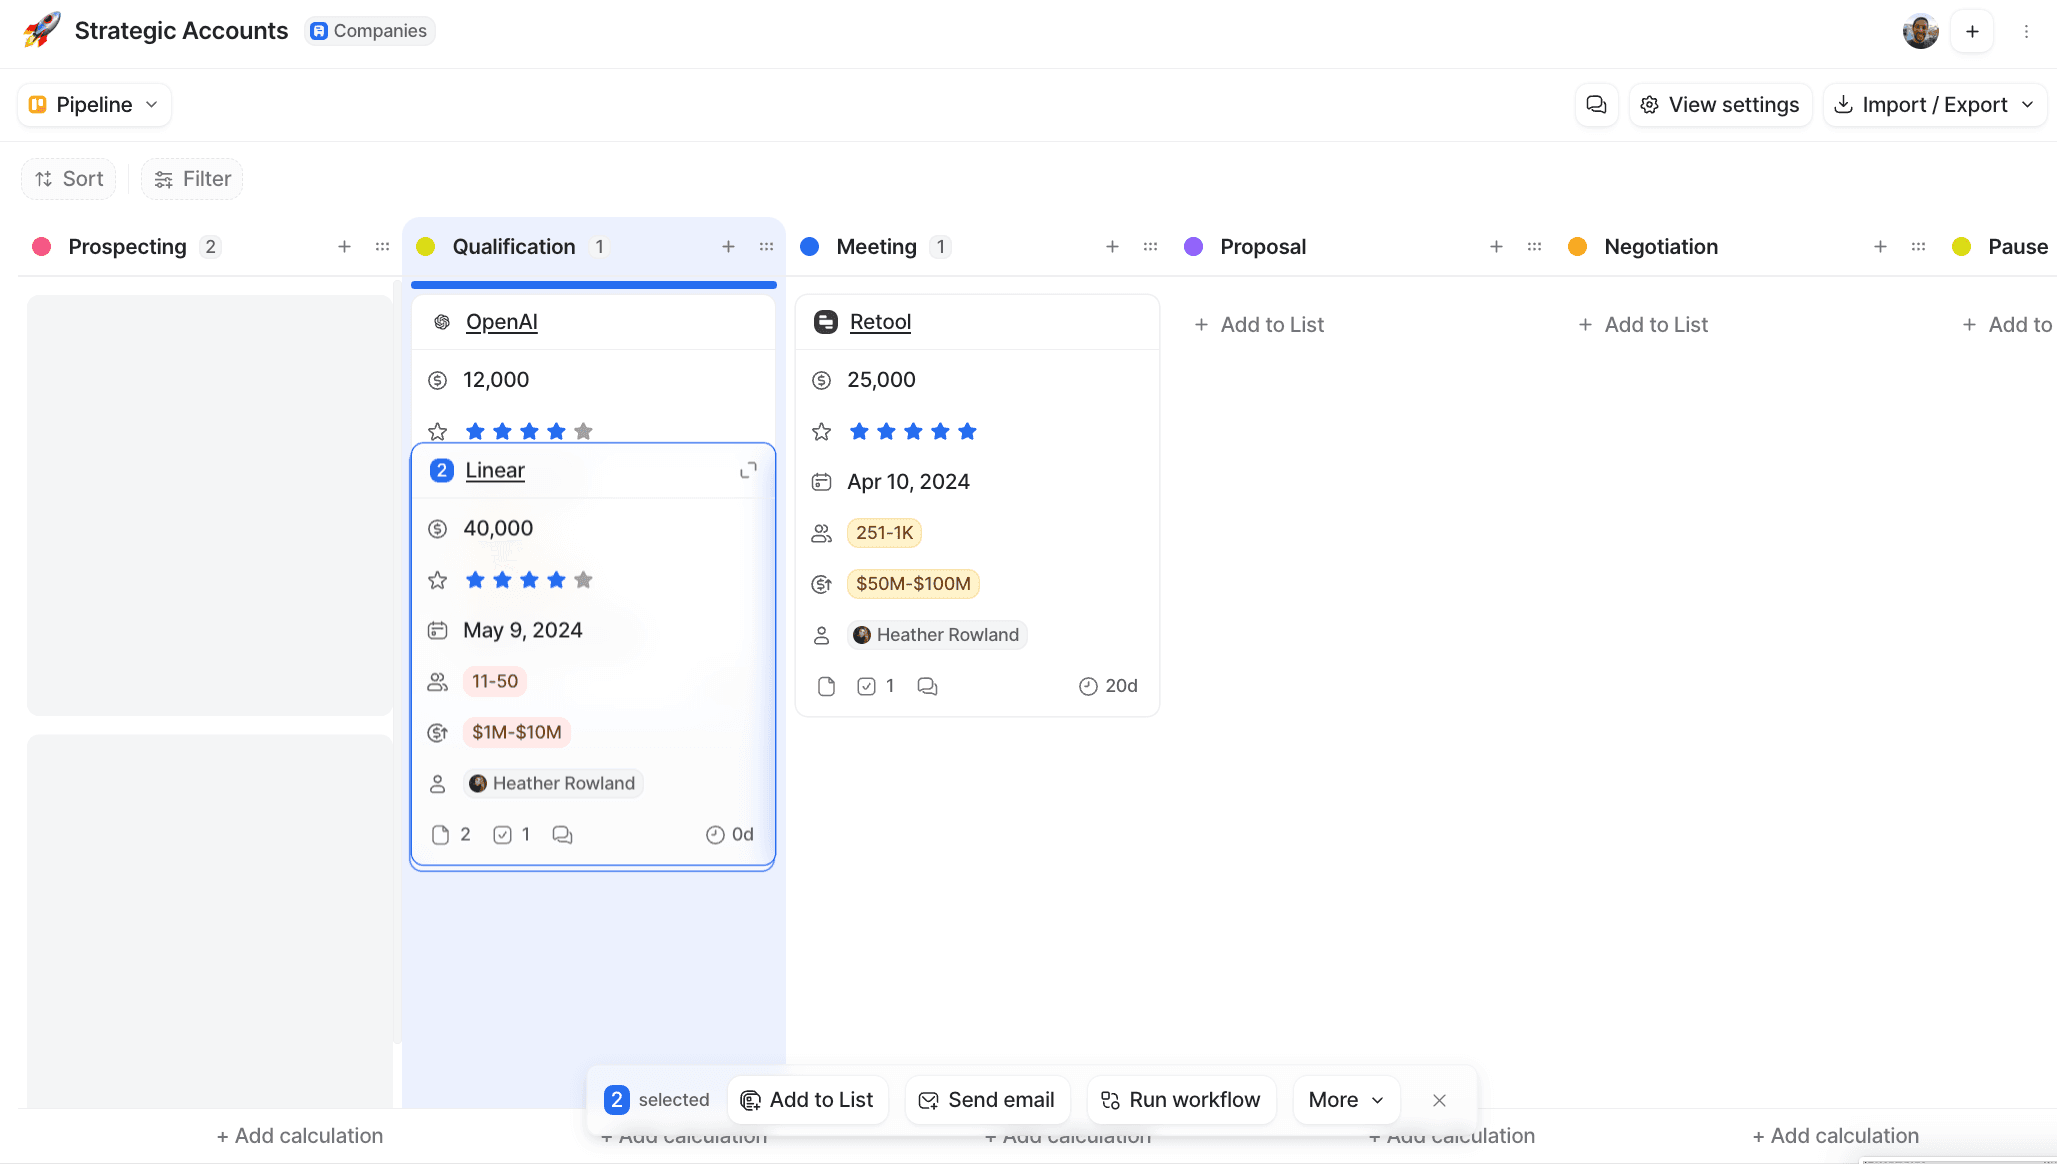The width and height of the screenshot is (2057, 1164).
Task: Open Prospecting column options handle
Action: tap(382, 247)
